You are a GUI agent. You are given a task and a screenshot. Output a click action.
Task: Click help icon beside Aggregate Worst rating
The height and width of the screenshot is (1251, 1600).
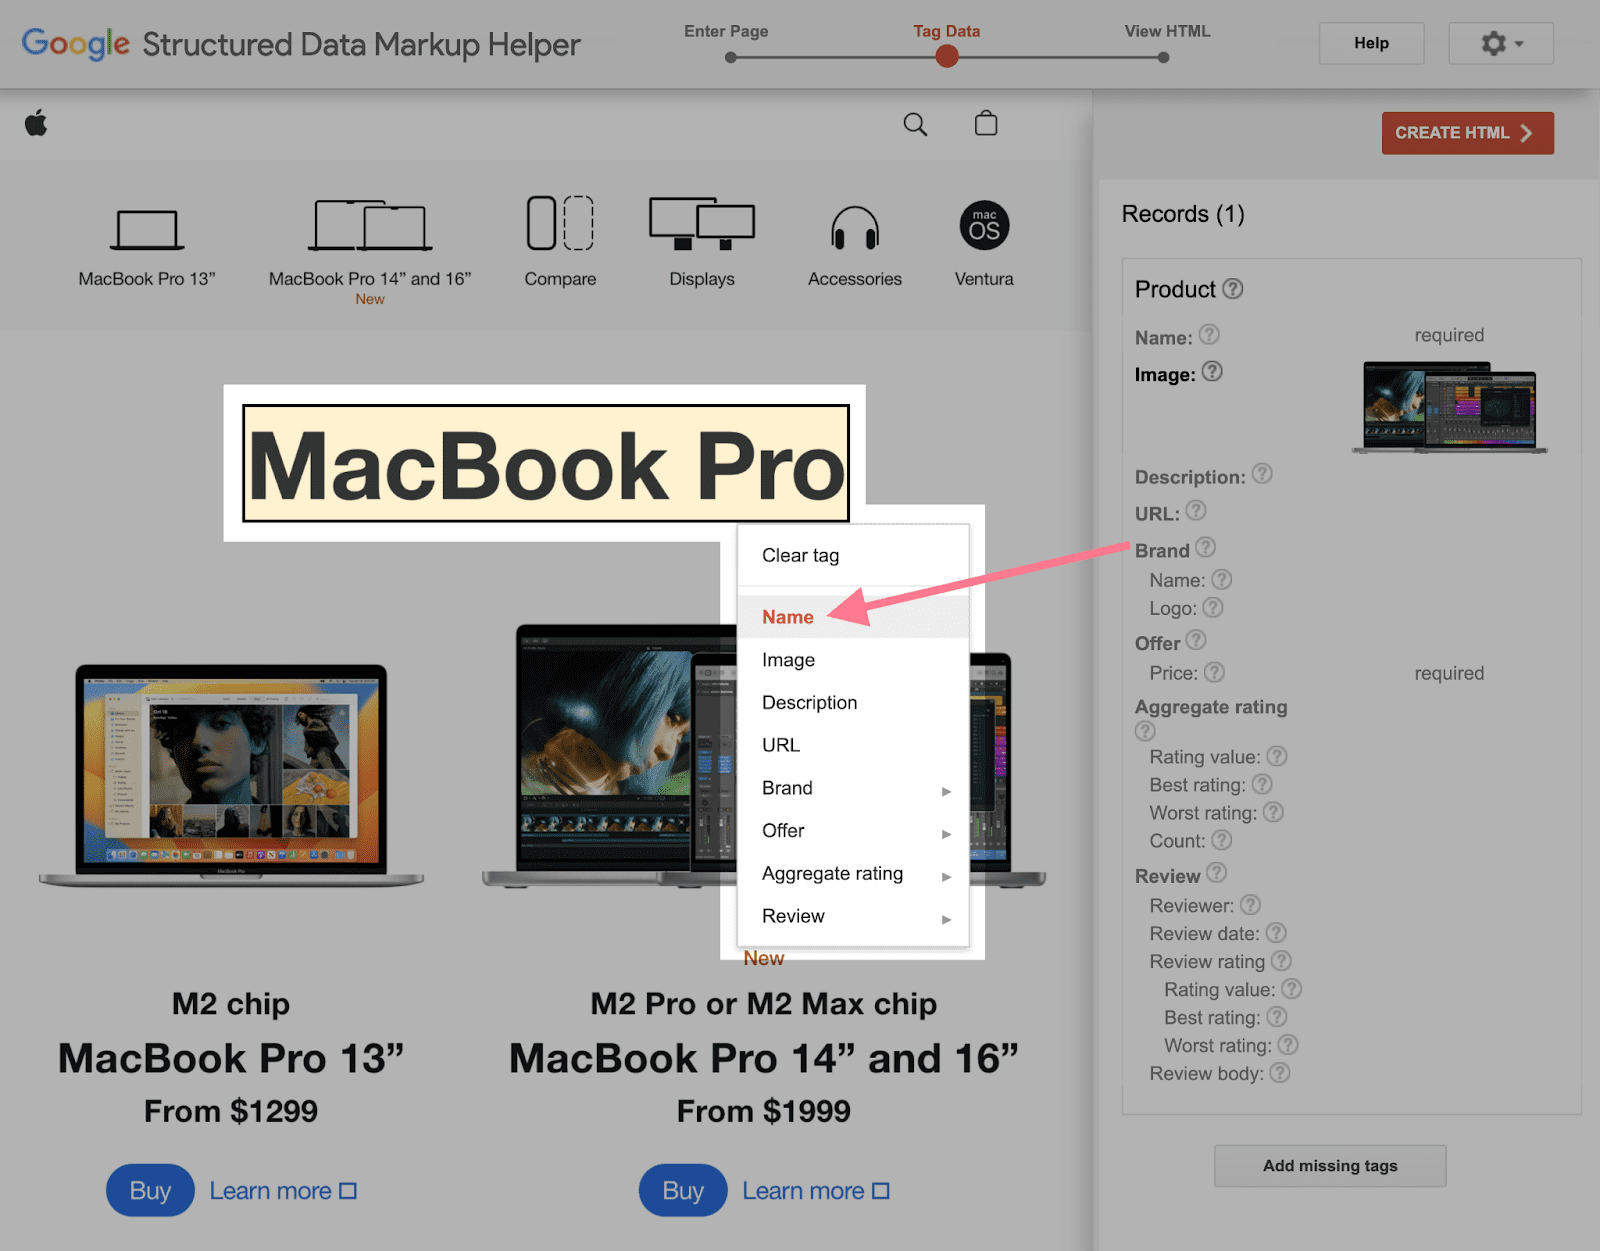coord(1273,813)
